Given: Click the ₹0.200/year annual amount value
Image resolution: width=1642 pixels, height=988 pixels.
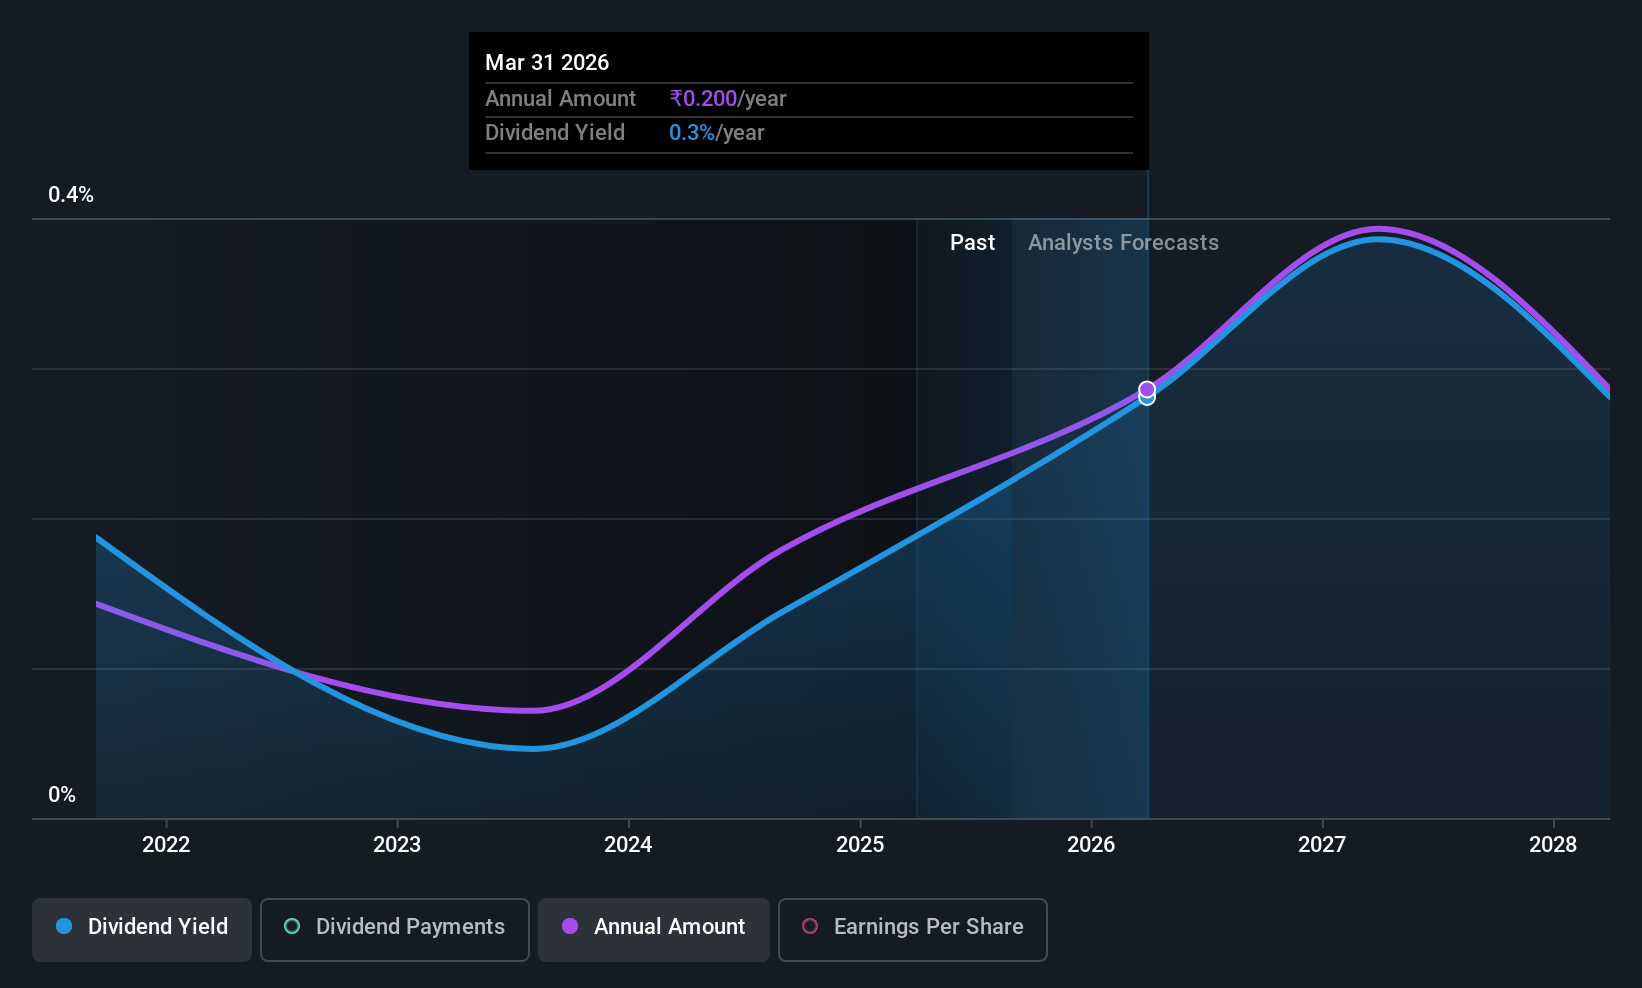Looking at the screenshot, I should [x=728, y=99].
